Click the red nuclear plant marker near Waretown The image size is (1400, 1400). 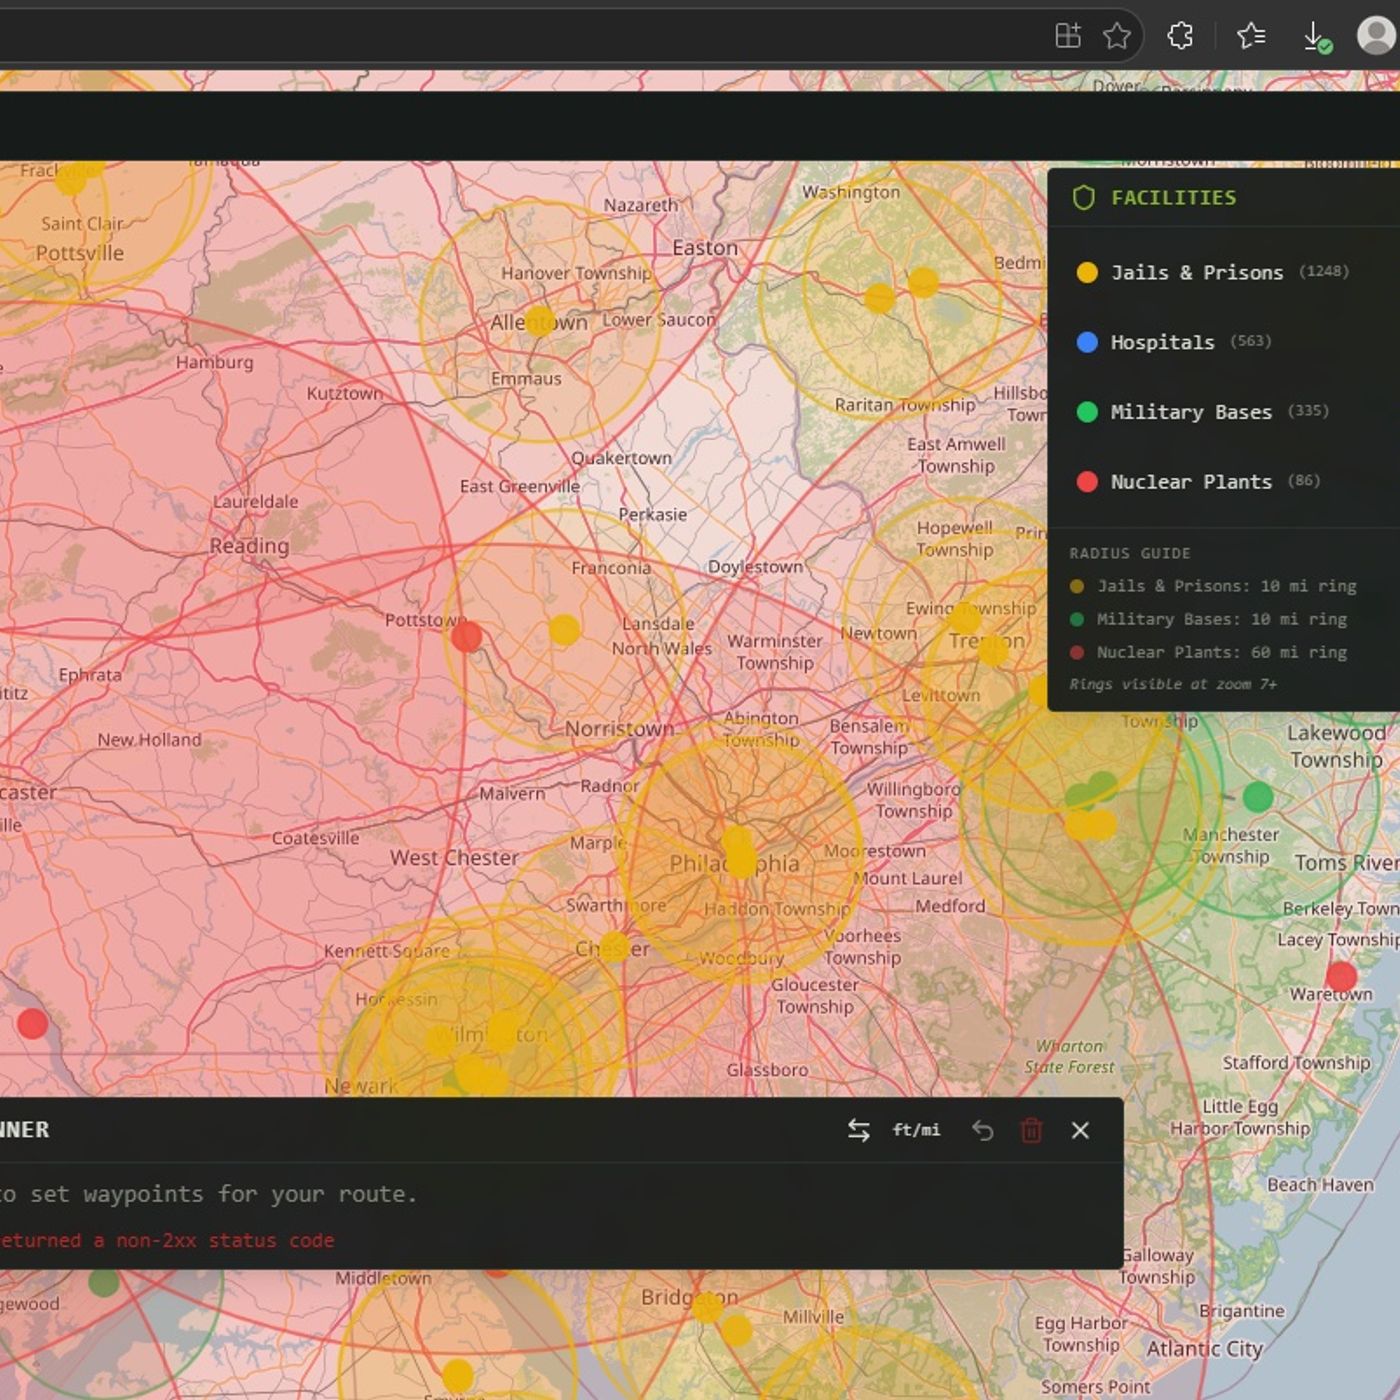1340,977
